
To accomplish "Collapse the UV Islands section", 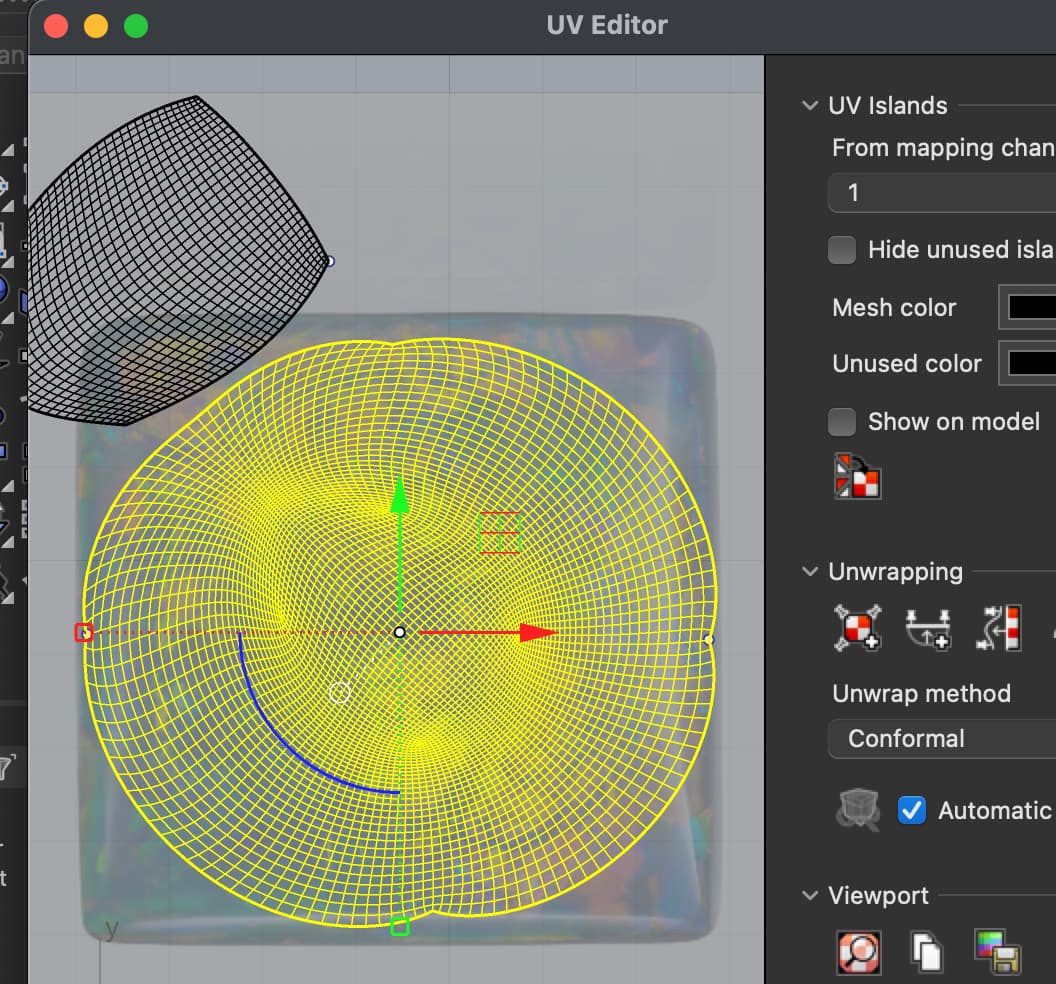I will (x=808, y=105).
